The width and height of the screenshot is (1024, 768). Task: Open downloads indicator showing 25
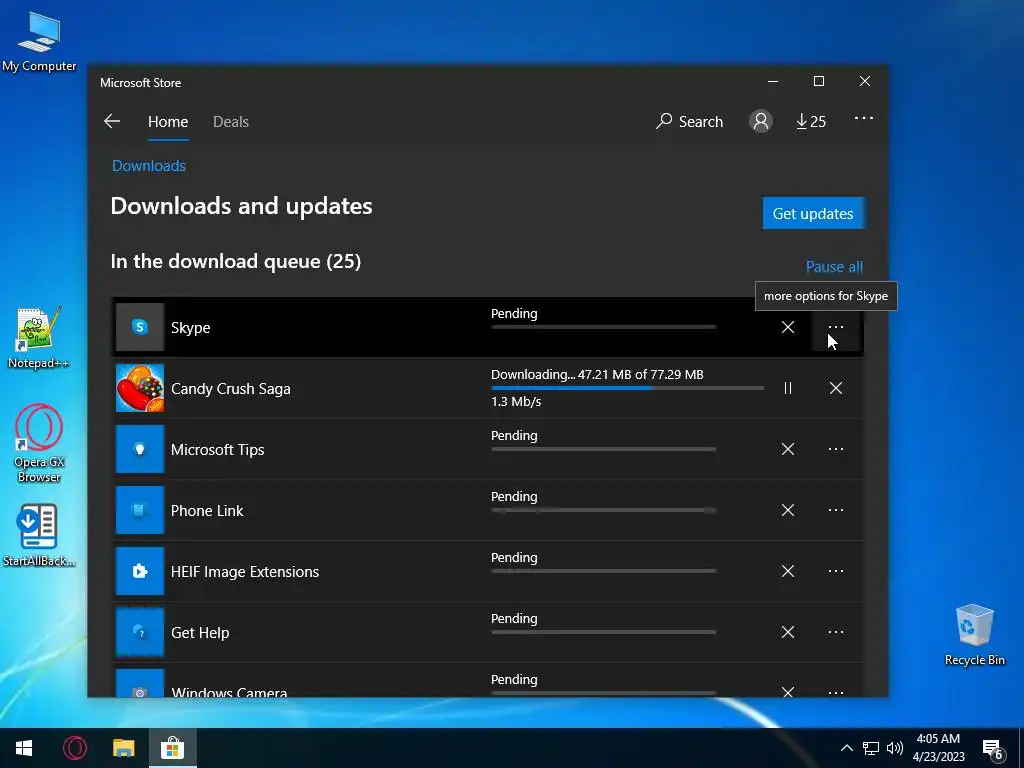click(x=811, y=121)
